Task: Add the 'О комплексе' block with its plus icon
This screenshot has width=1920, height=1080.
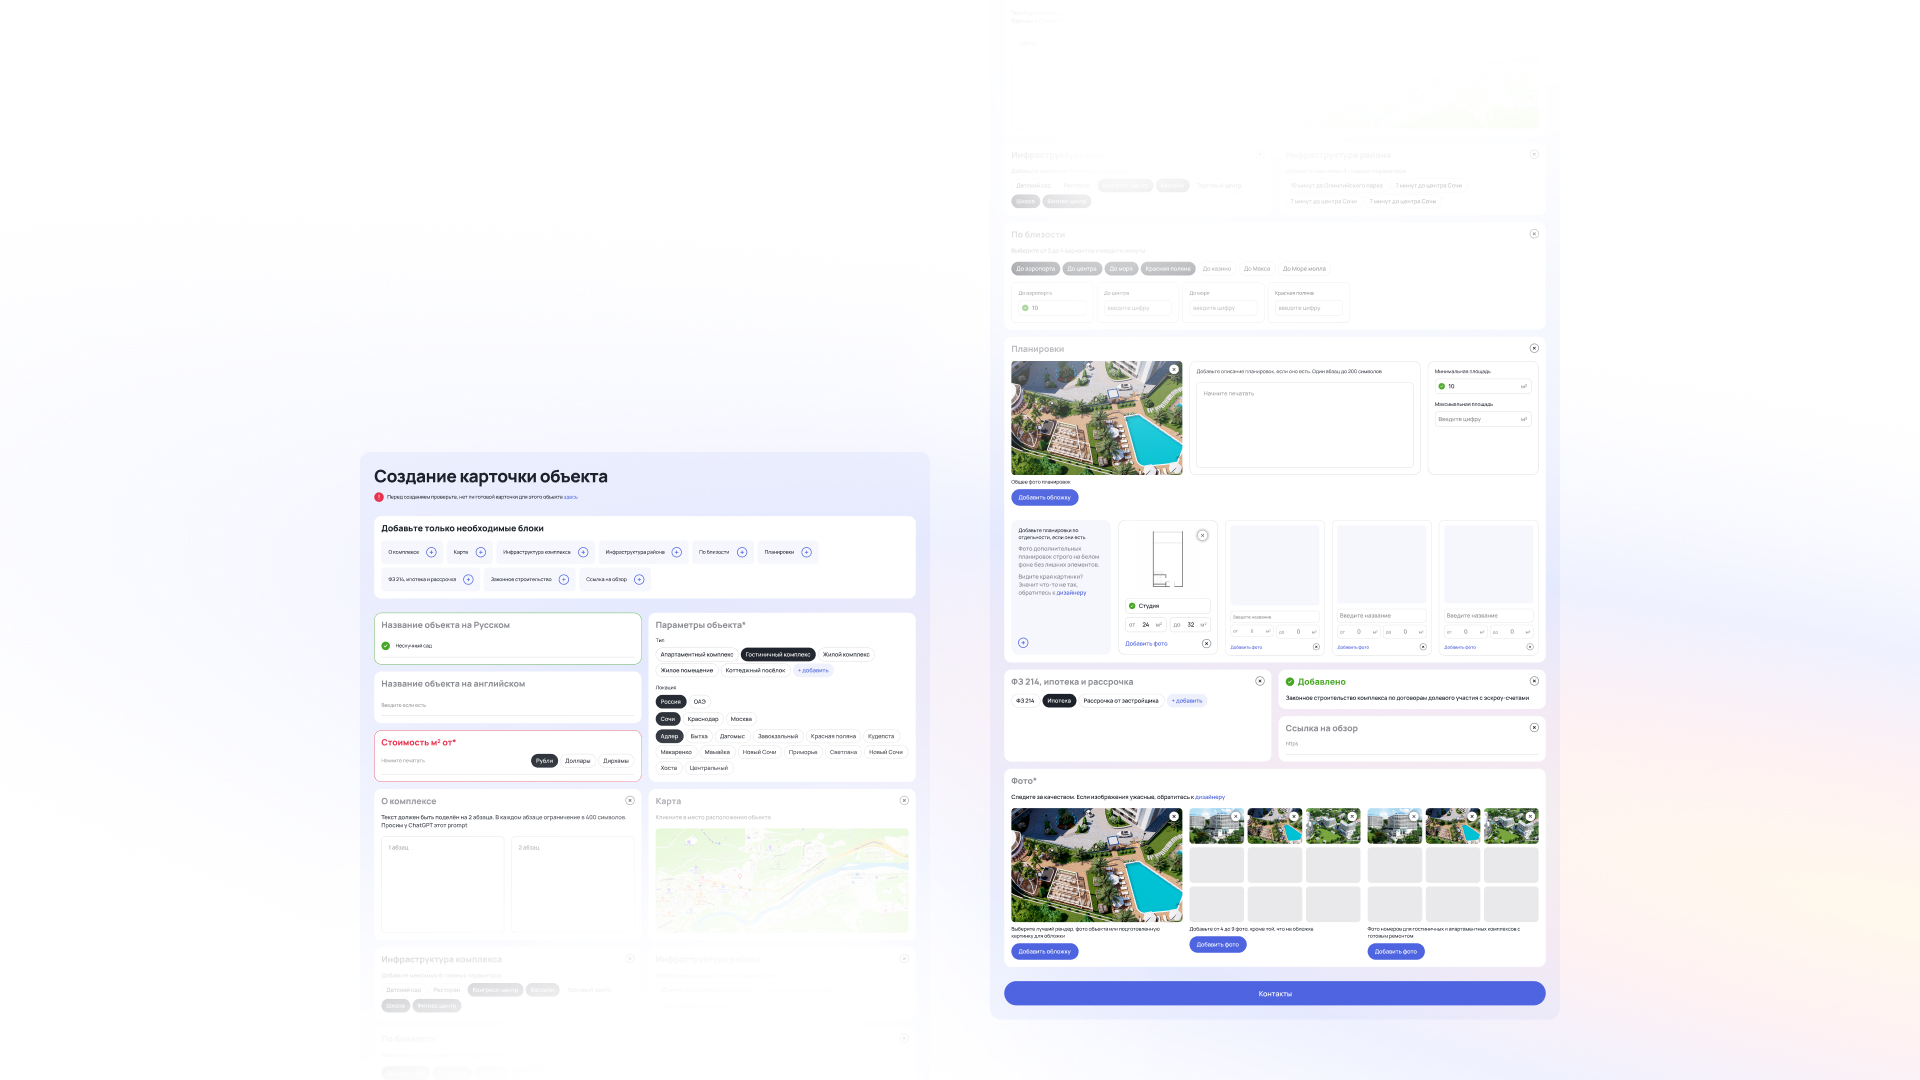Action: click(431, 552)
